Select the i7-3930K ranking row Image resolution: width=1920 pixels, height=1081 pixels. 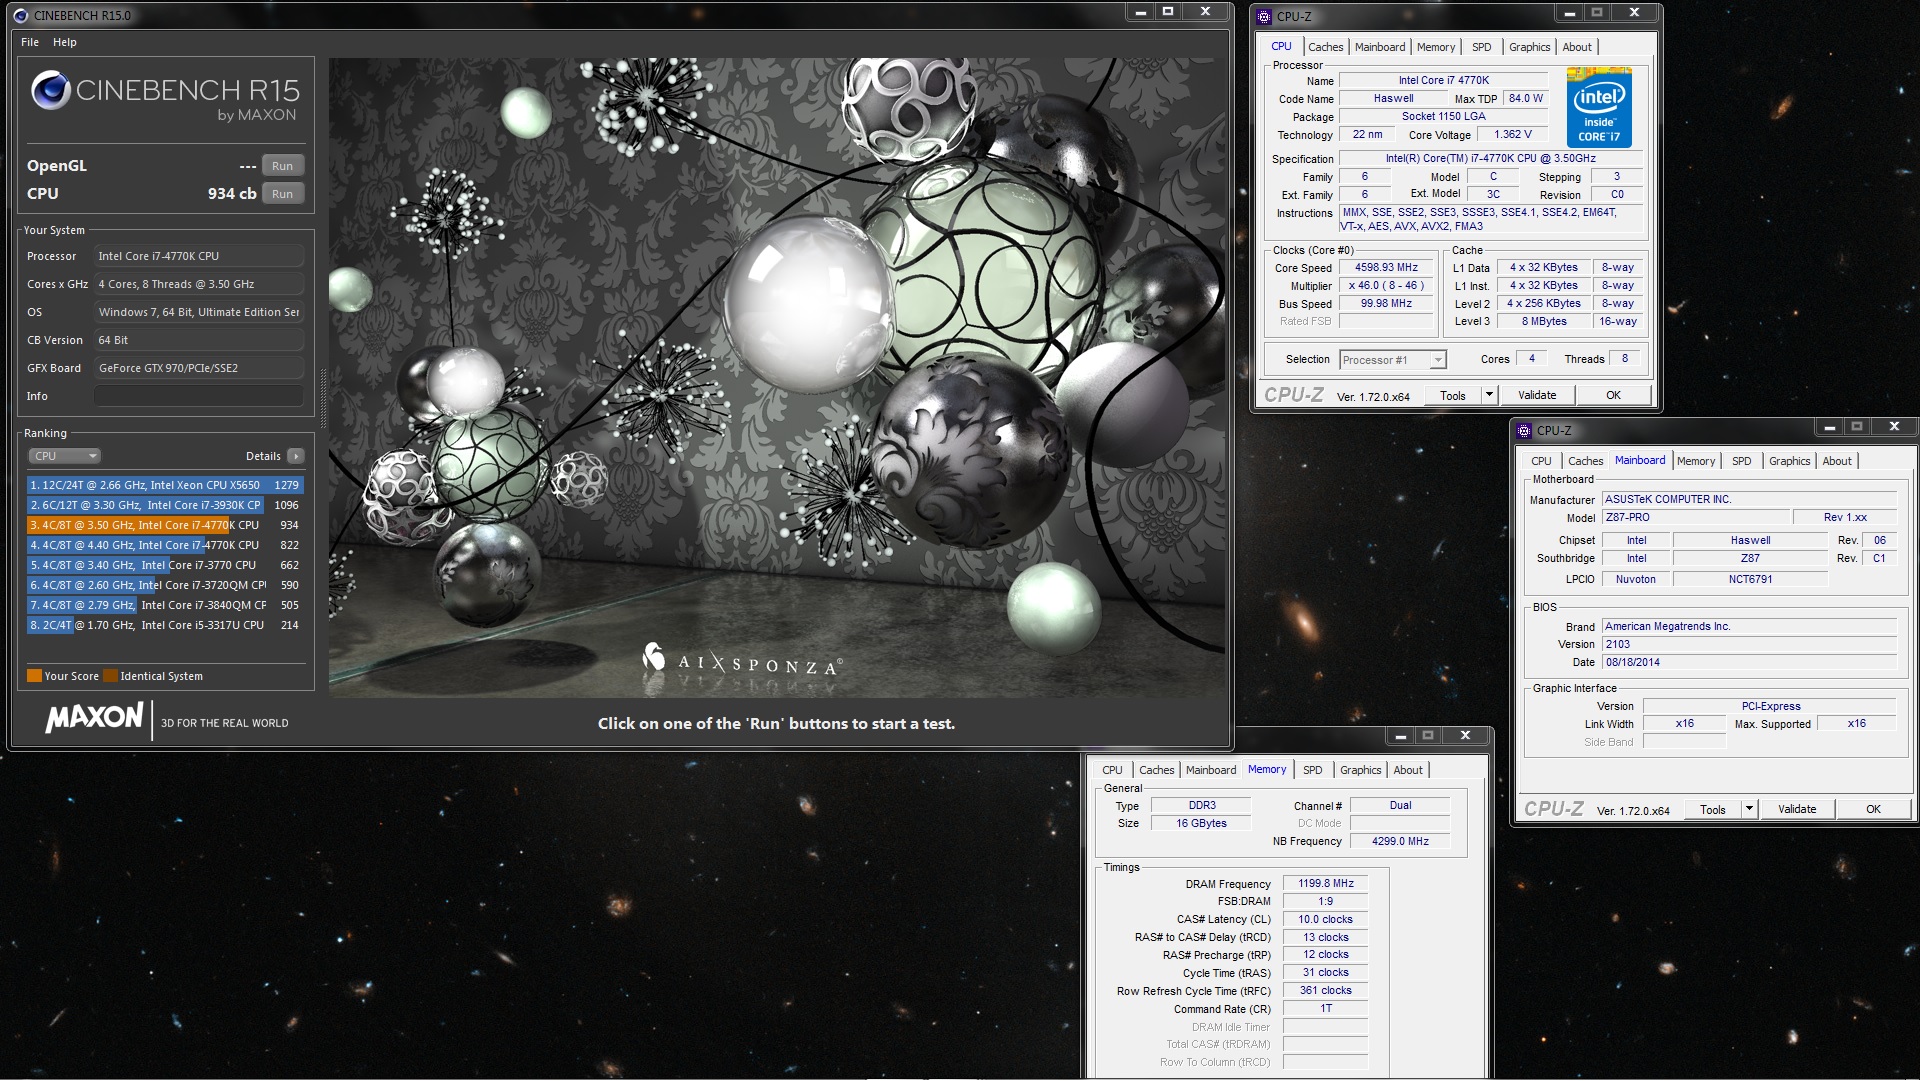165,505
